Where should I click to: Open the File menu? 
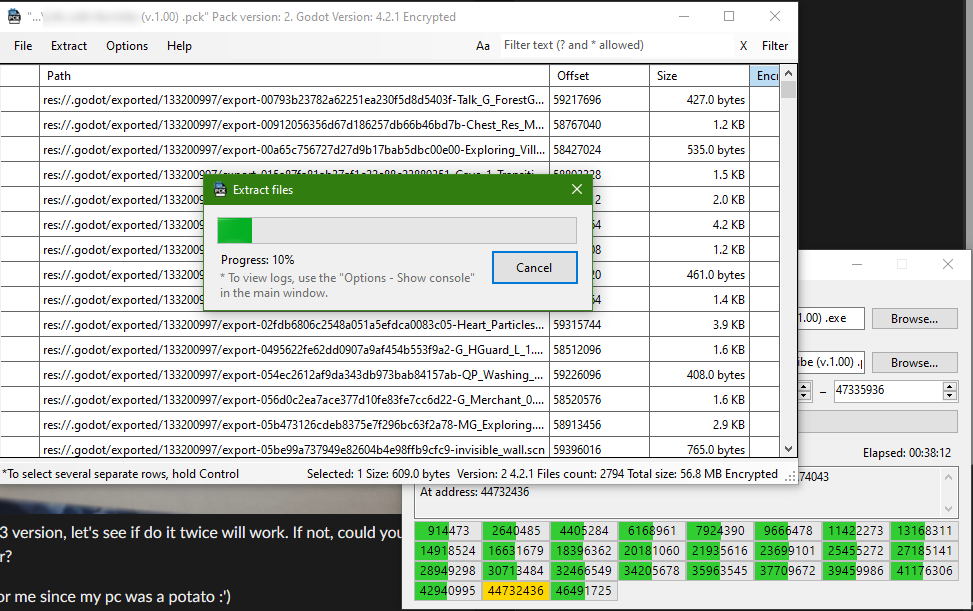(x=23, y=46)
